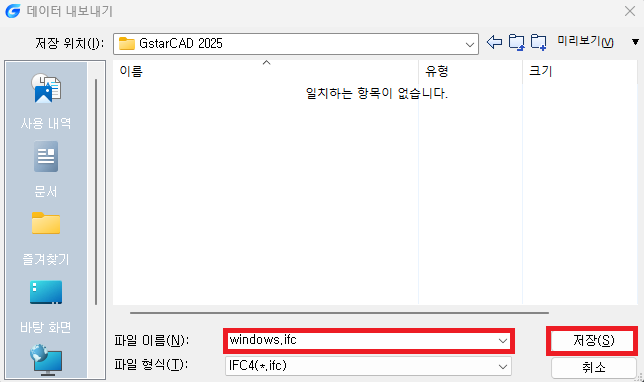Expand the 저장 위치 location dropdown
The height and width of the screenshot is (382, 644).
coord(469,44)
